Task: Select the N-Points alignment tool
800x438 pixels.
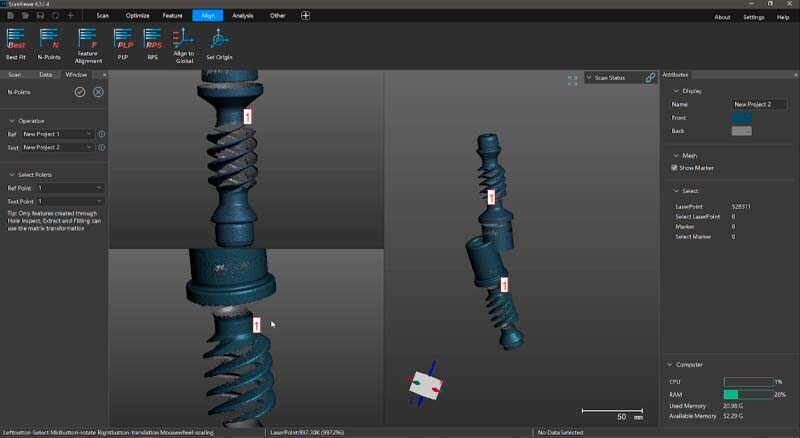Action: [49, 40]
